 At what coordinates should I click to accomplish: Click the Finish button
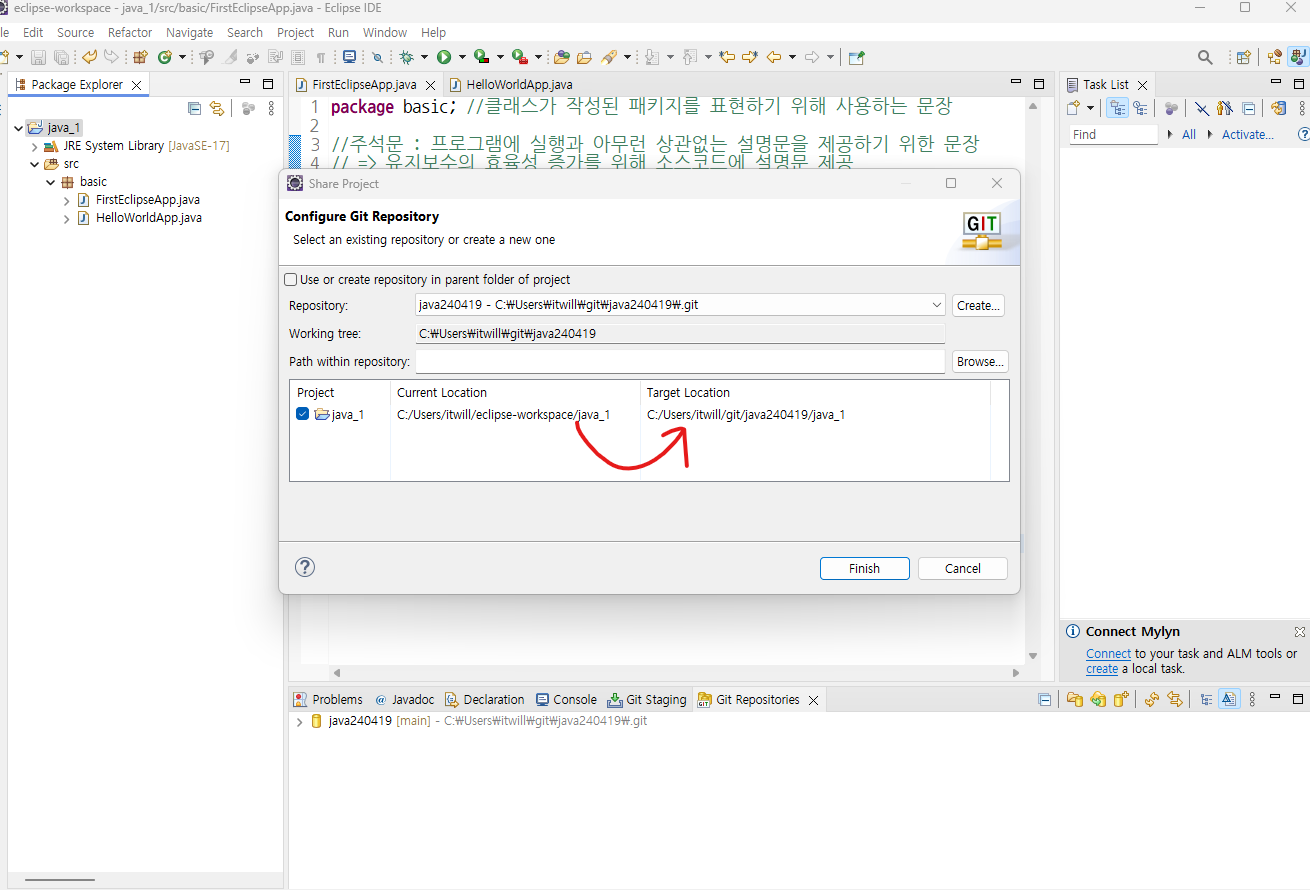pyautogui.click(x=864, y=568)
